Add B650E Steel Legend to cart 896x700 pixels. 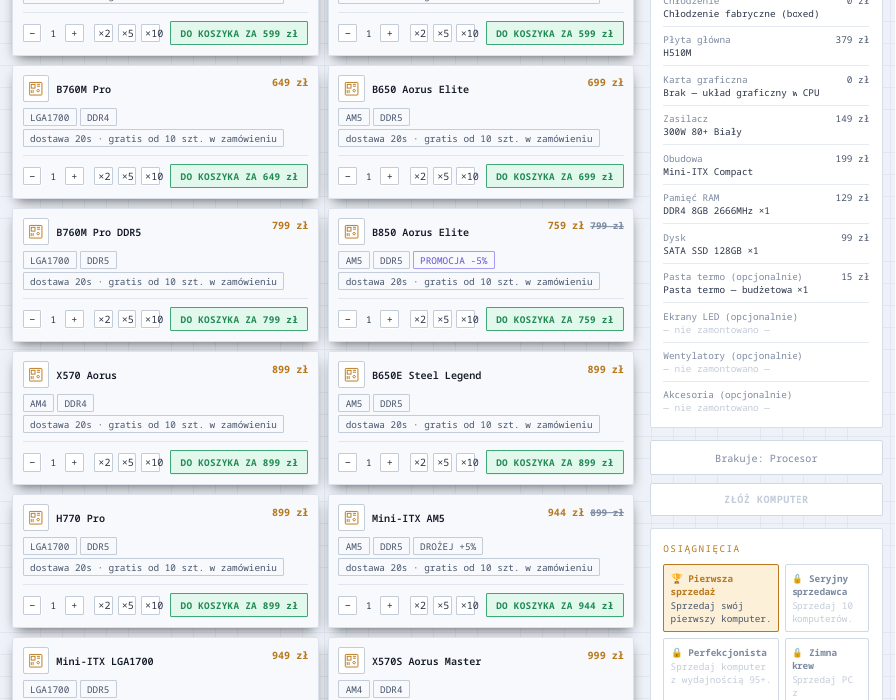point(554,462)
